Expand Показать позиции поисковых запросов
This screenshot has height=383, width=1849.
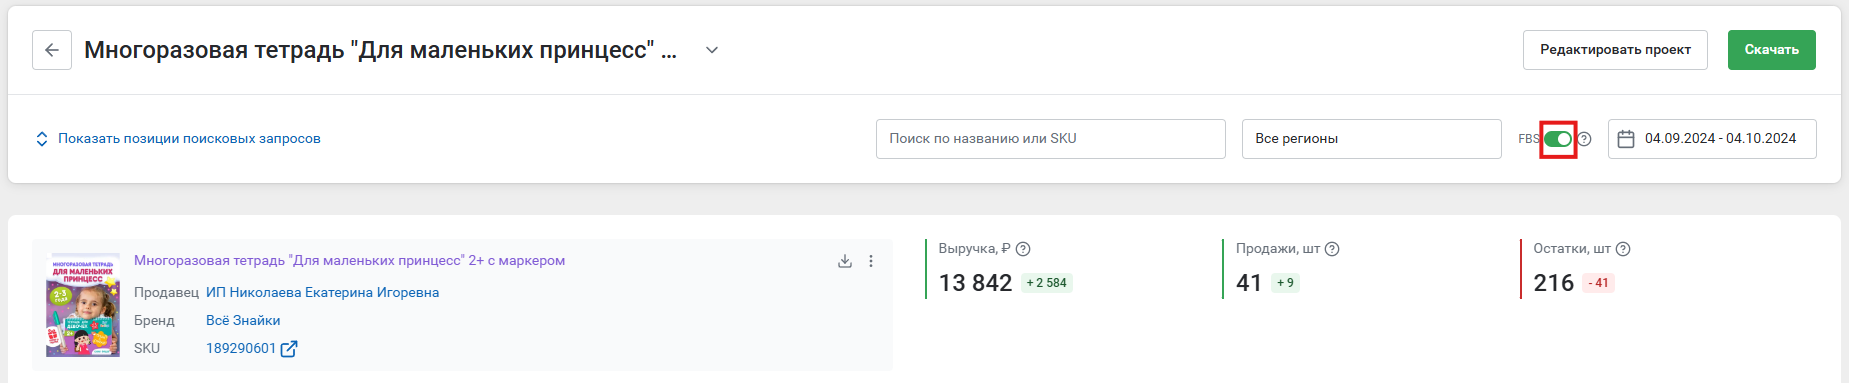tap(178, 139)
